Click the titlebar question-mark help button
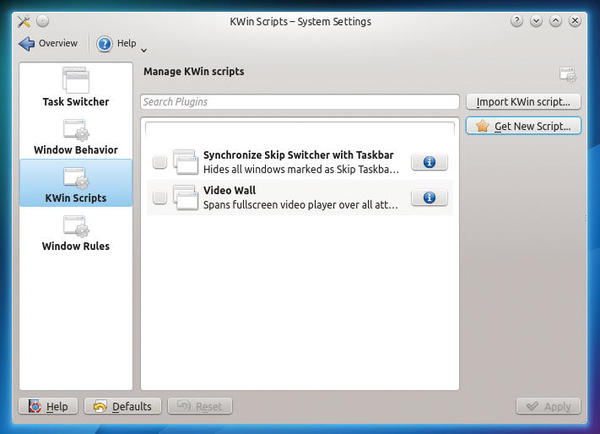Image resolution: width=600 pixels, height=434 pixels. coord(517,21)
